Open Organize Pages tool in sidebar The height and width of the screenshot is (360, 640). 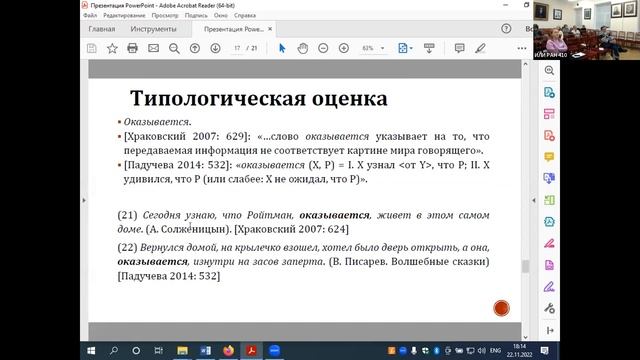pos(549,114)
